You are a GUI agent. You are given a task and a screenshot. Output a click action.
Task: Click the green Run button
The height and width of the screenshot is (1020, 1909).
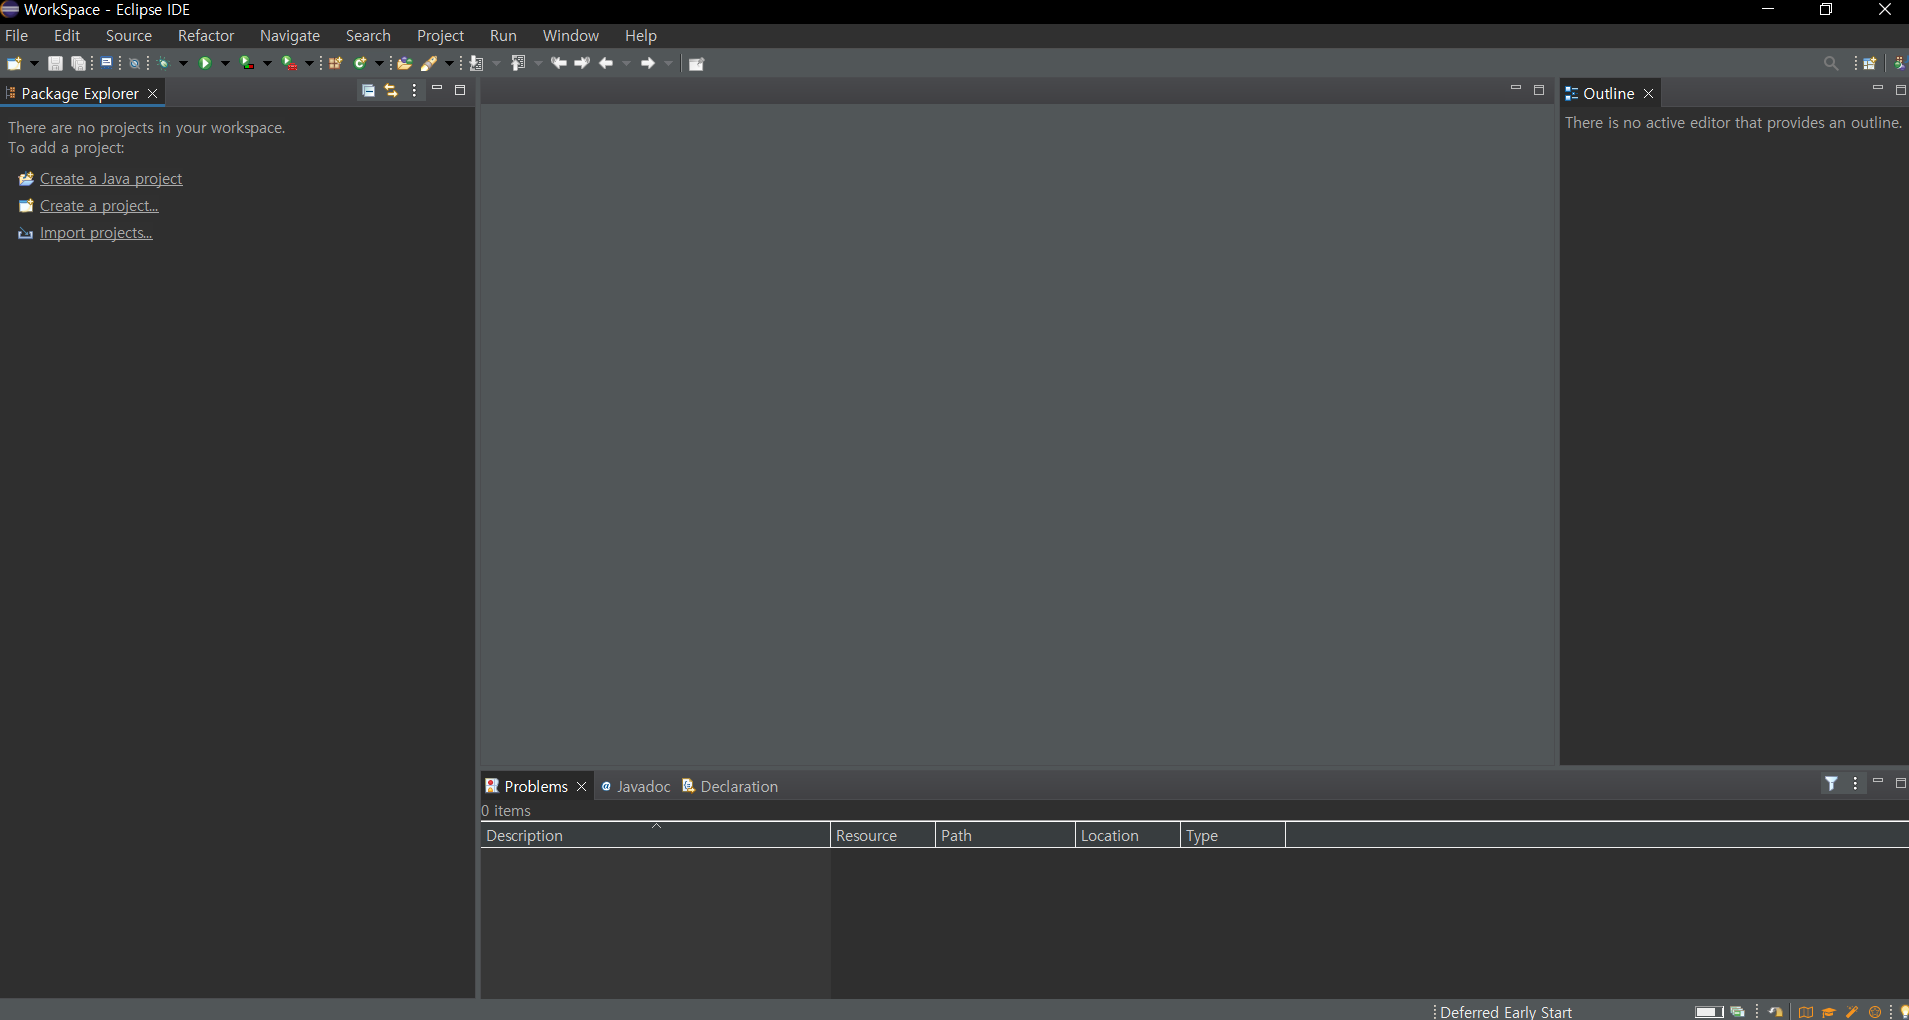coord(205,63)
